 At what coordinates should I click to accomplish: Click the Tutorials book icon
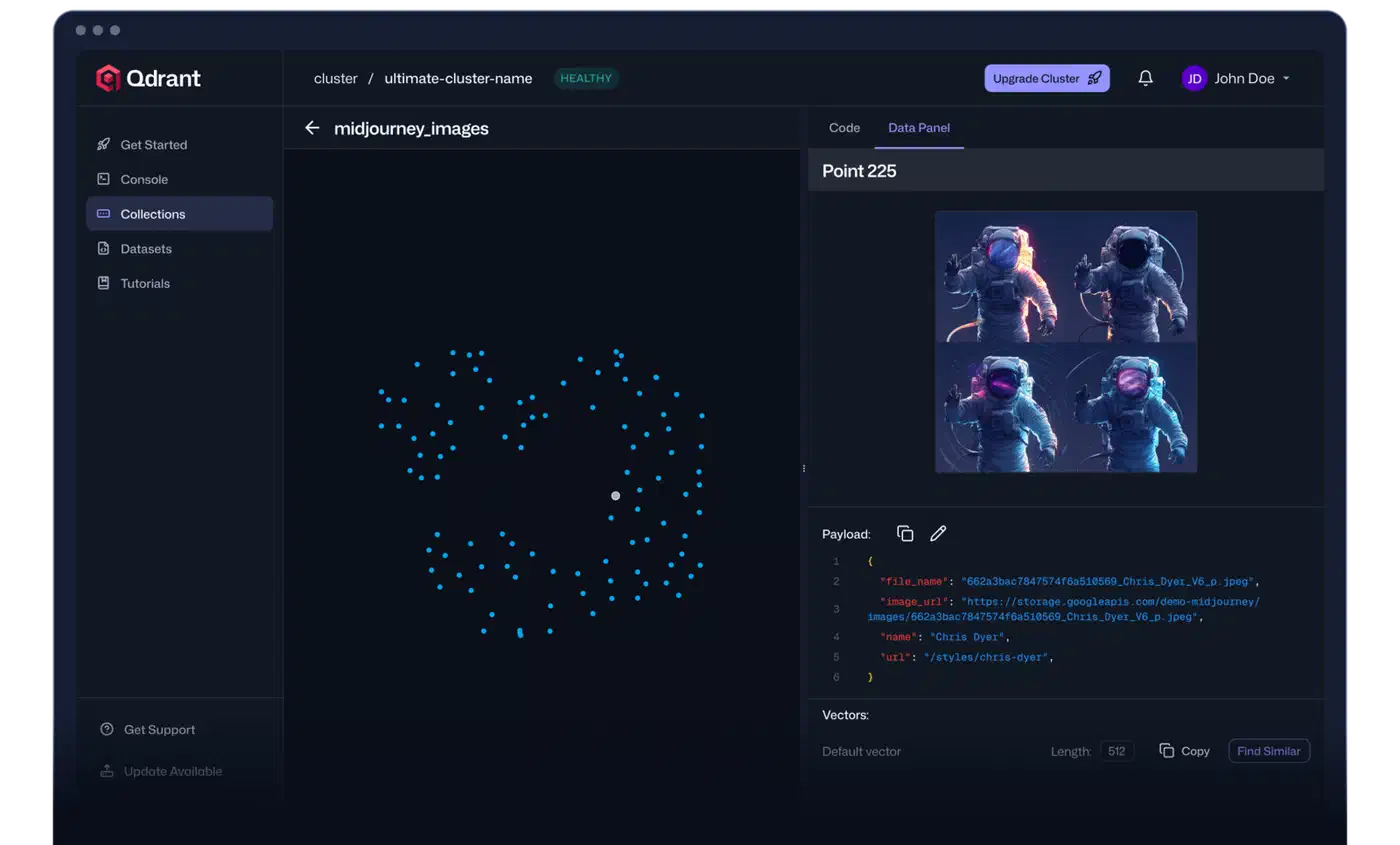tap(103, 283)
